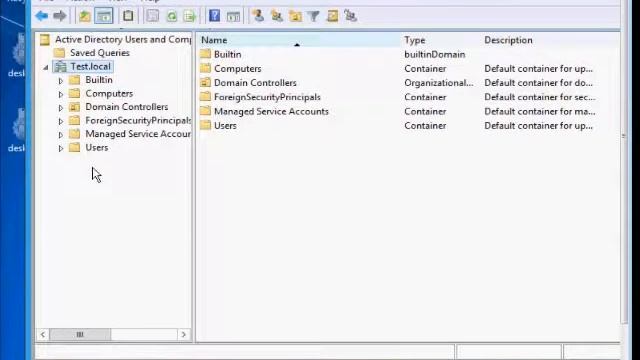
Task: Click the 'Default container for ma...' description
Action: [540, 111]
